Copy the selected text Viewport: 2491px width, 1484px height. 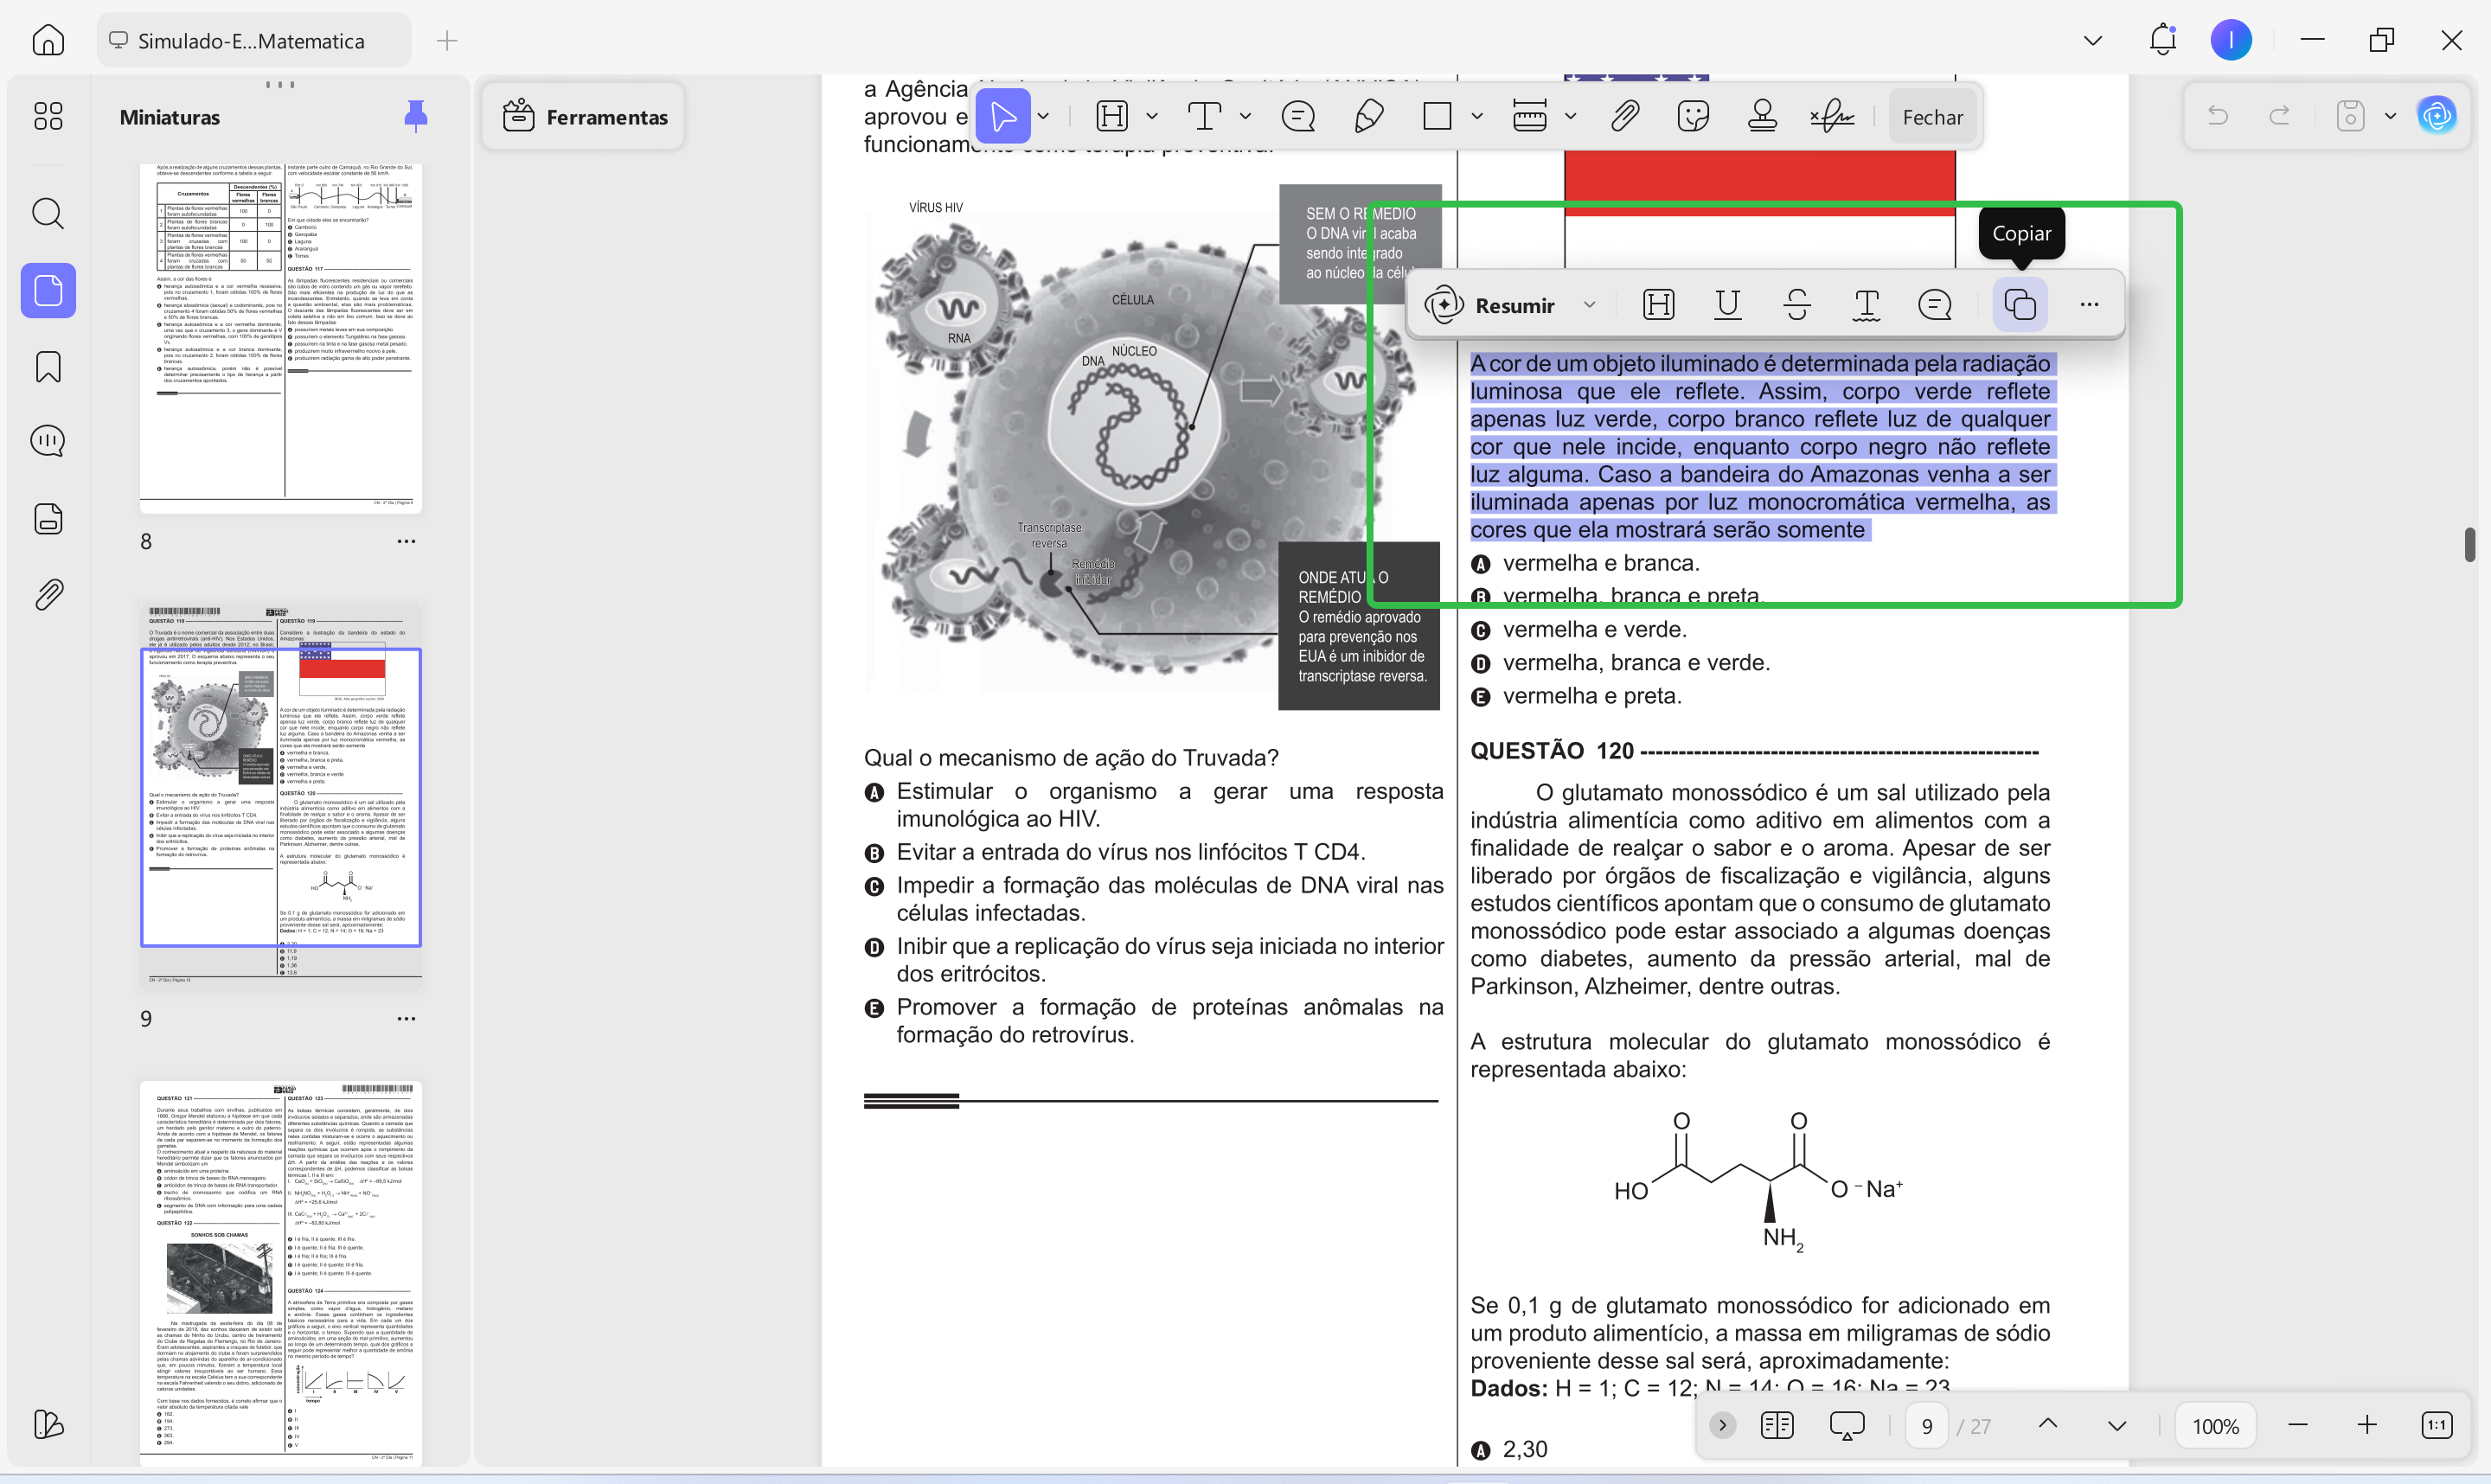[2020, 304]
